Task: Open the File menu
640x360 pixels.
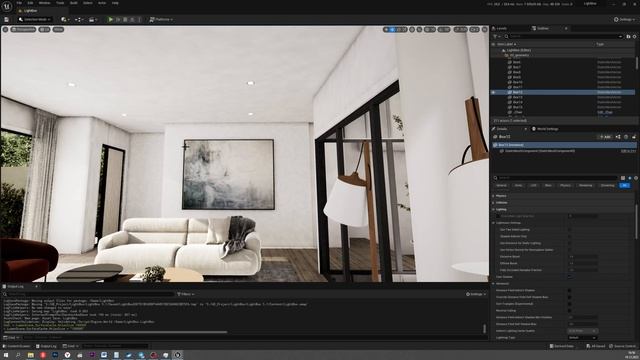Action: pyautogui.click(x=19, y=3)
